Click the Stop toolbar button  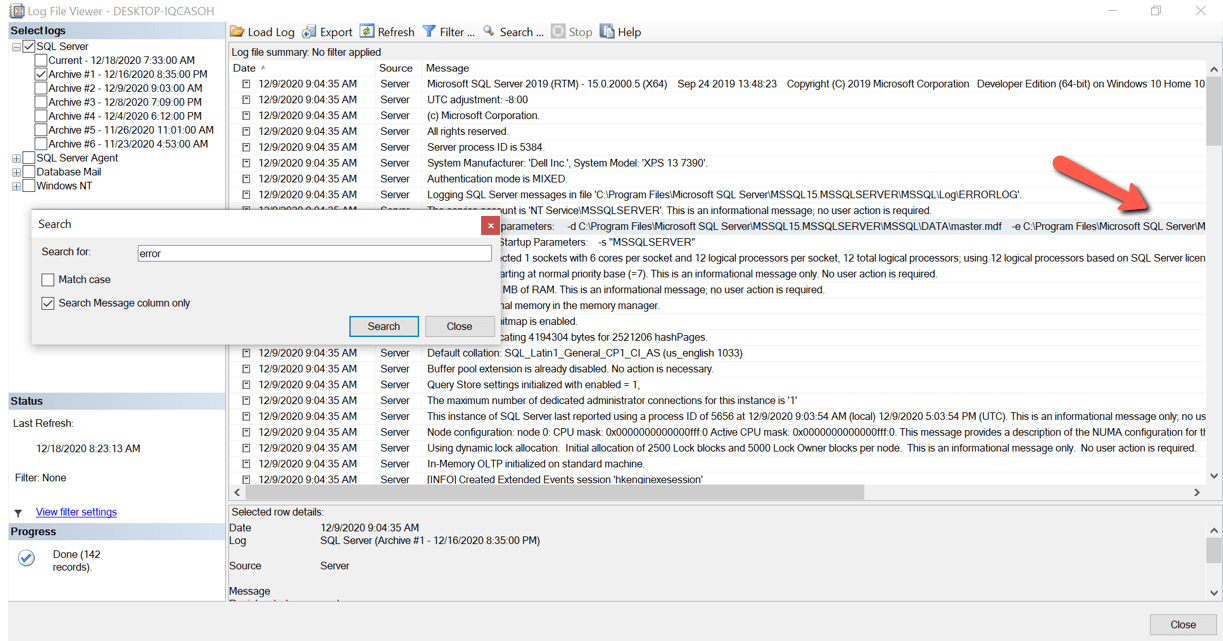[572, 32]
